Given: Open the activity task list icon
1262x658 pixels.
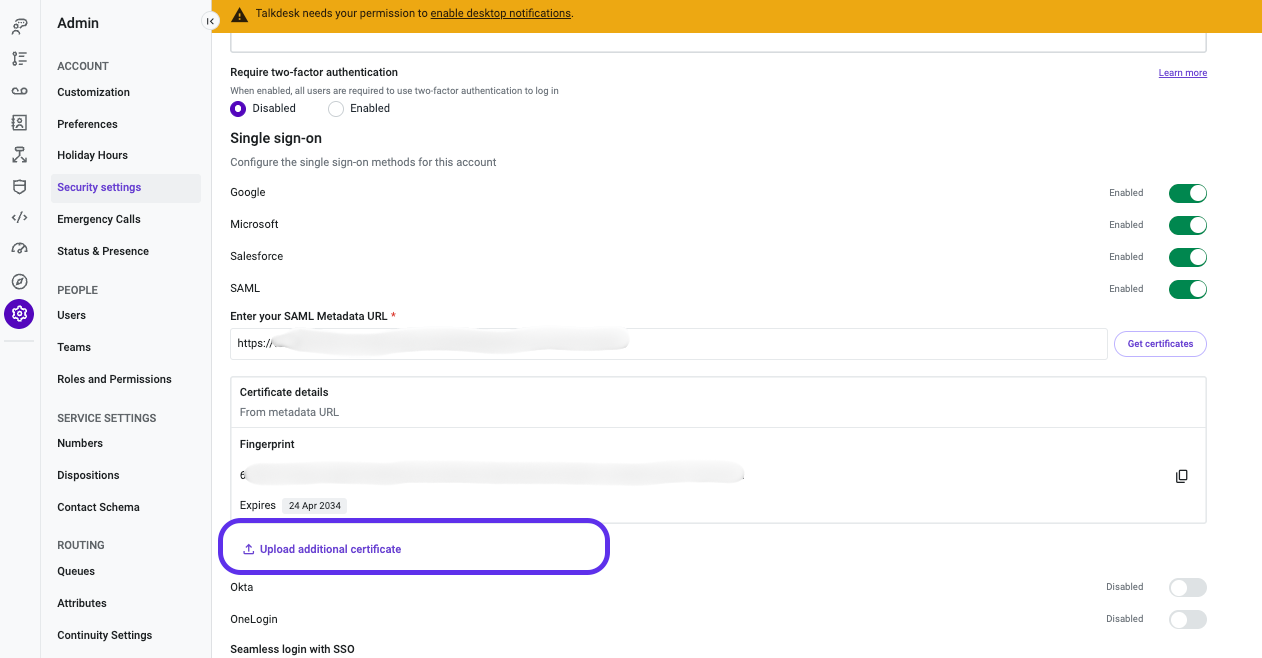Looking at the screenshot, I should [19, 59].
